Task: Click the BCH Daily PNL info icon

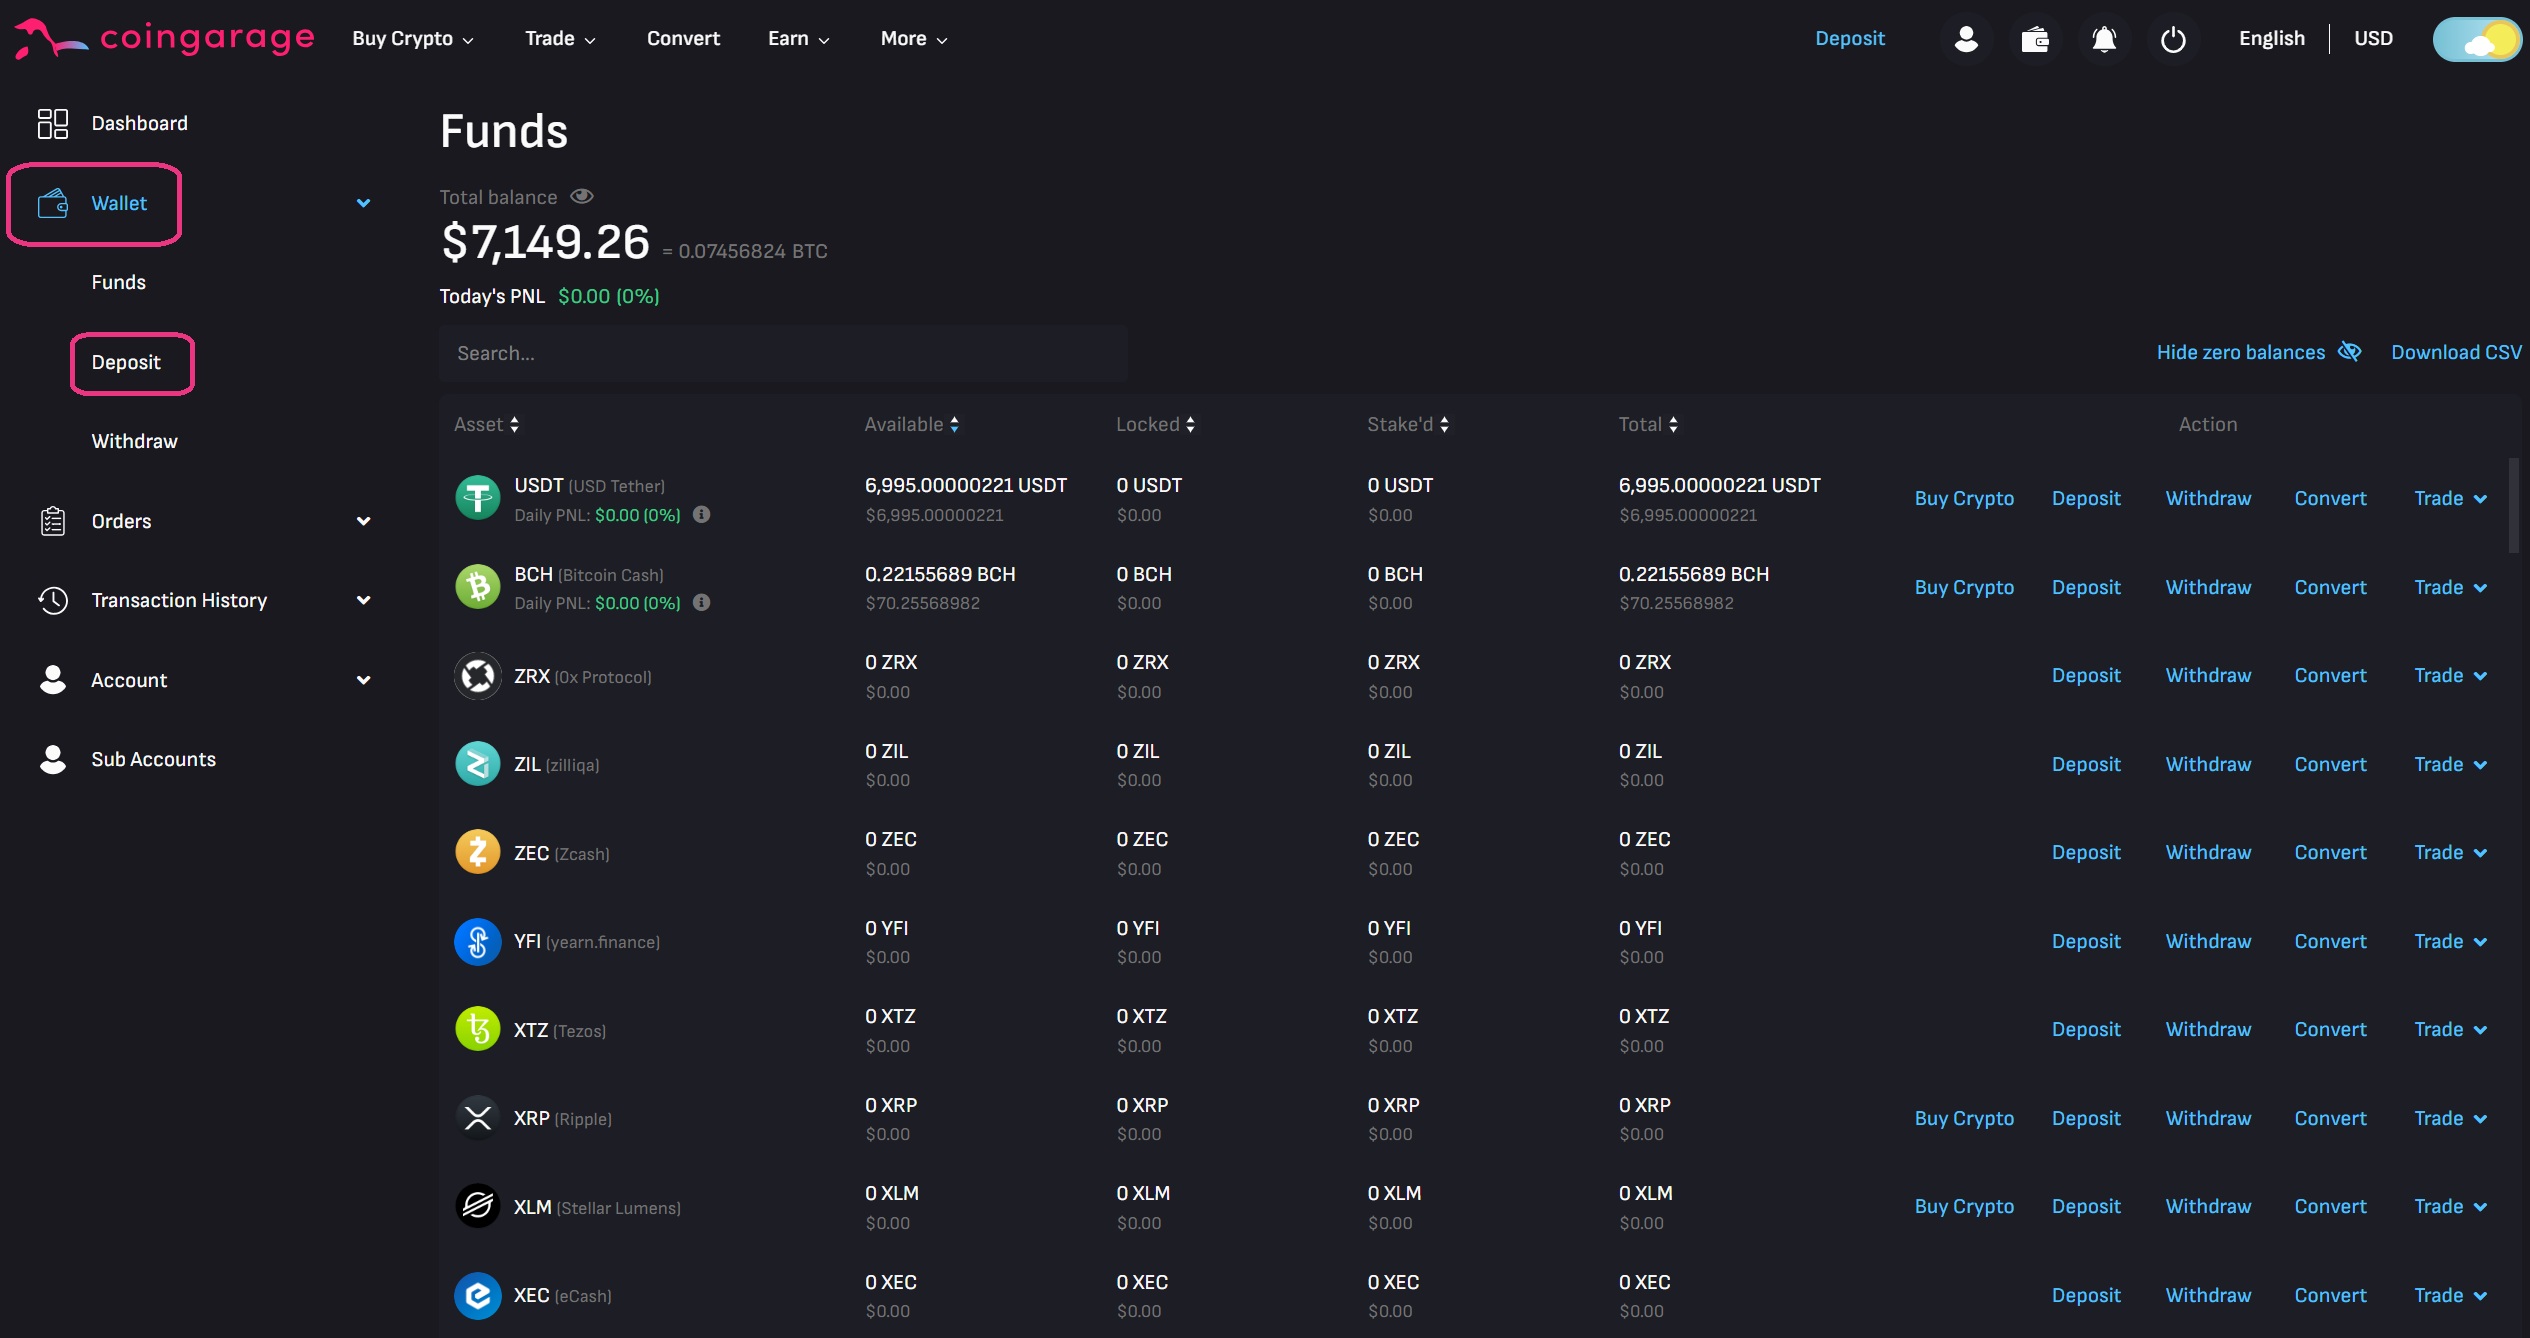Action: pyautogui.click(x=702, y=602)
